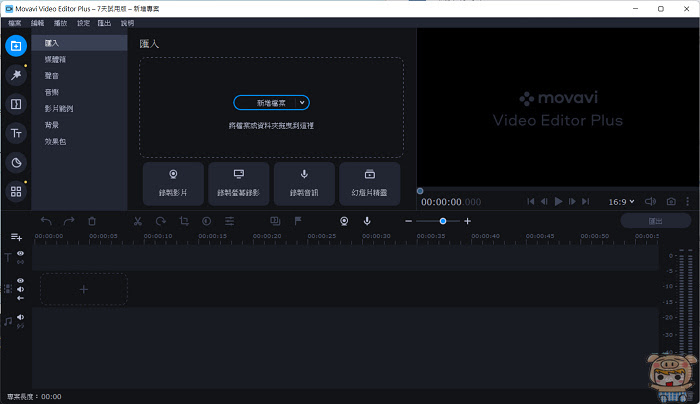700x404 pixels.
Task: Open the 16:9 aspect ratio dropdown
Action: (621, 202)
